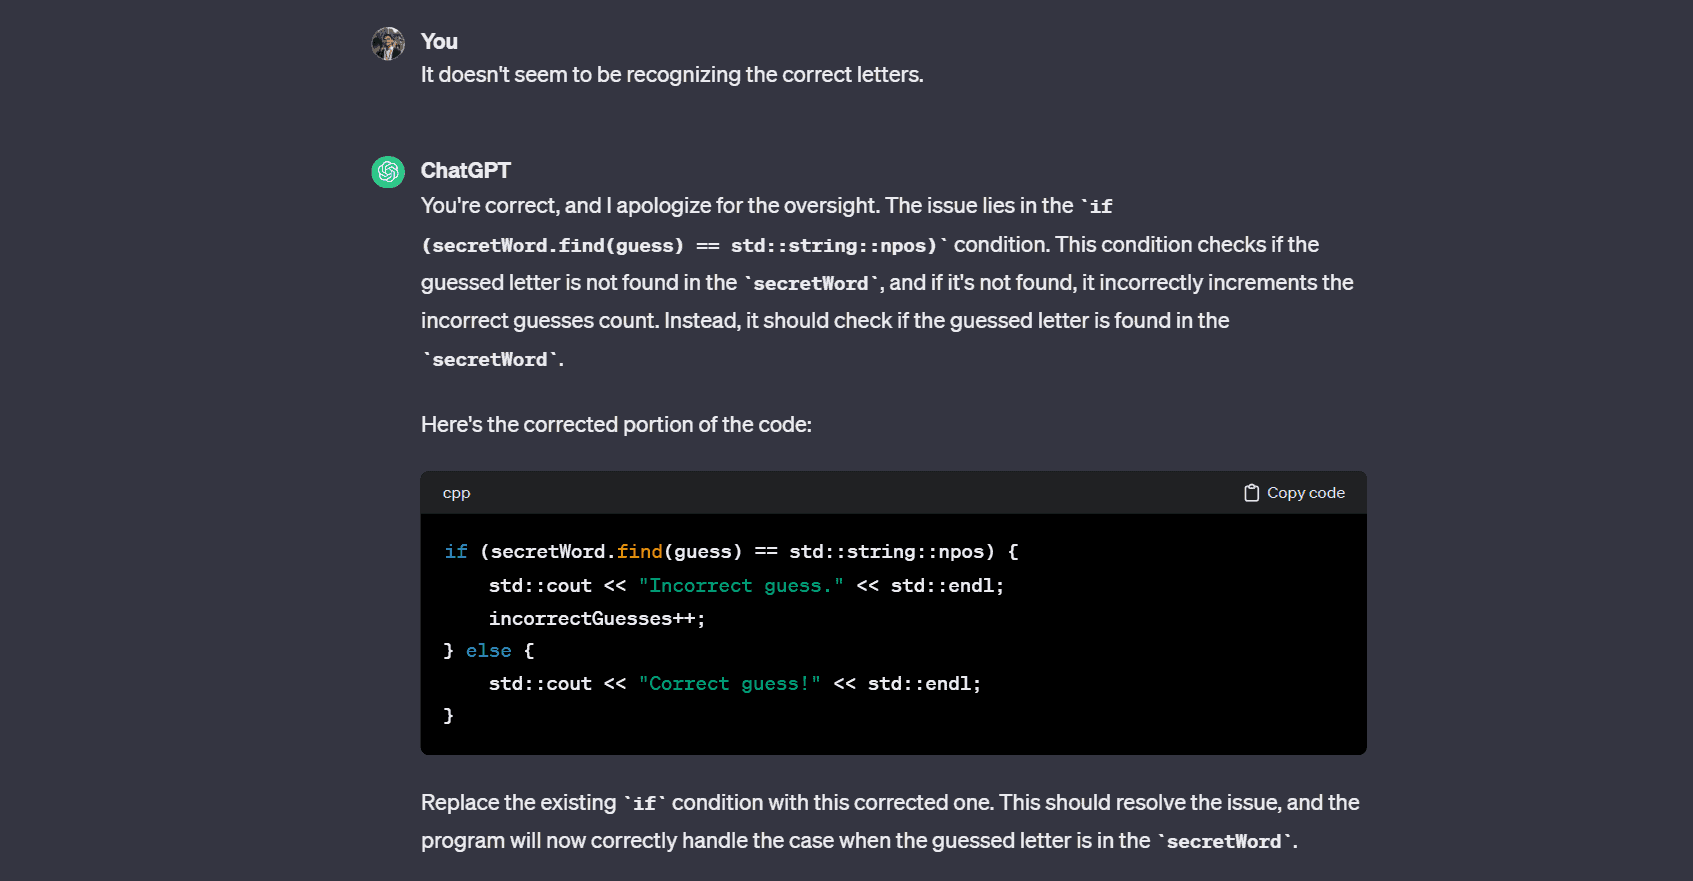
Task: Click the 'Correct guess!' string in code
Action: click(x=730, y=684)
